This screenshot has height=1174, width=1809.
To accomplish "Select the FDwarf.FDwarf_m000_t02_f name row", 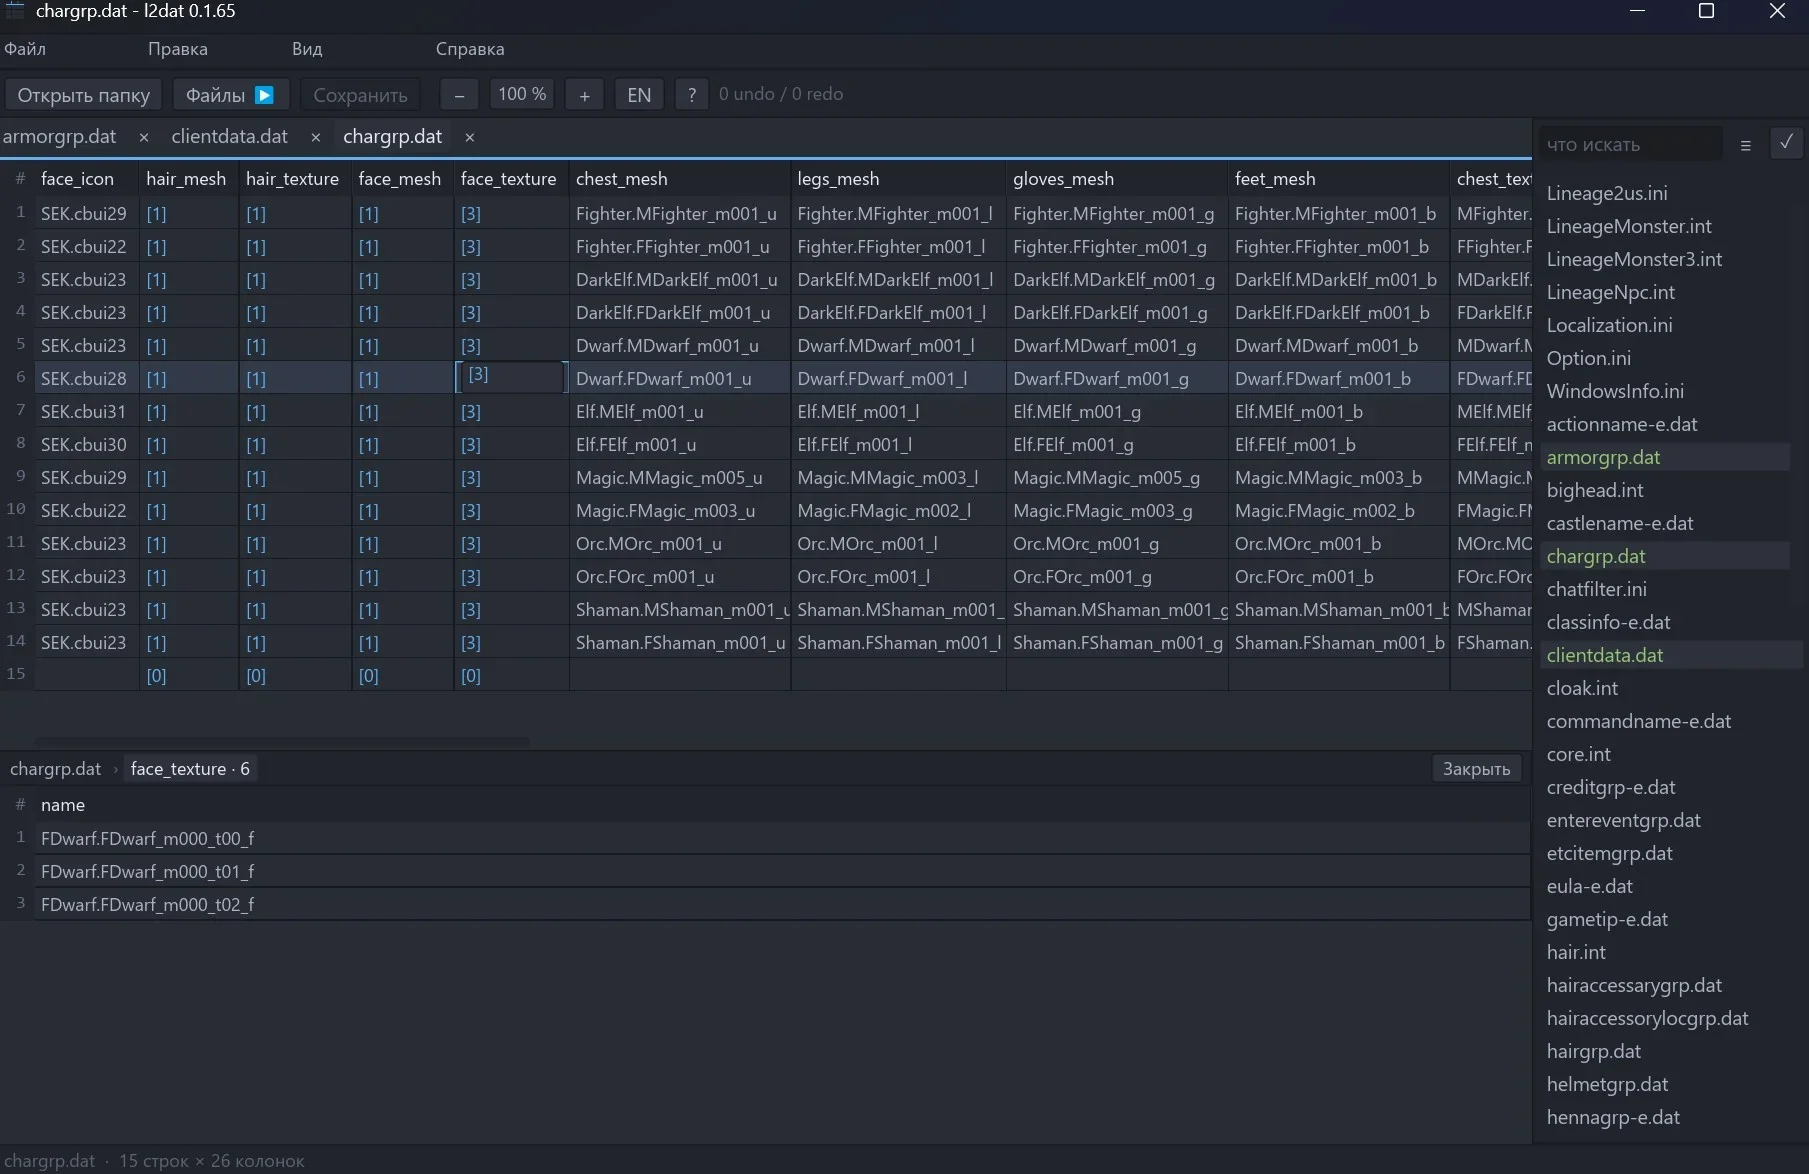I will (x=782, y=904).
